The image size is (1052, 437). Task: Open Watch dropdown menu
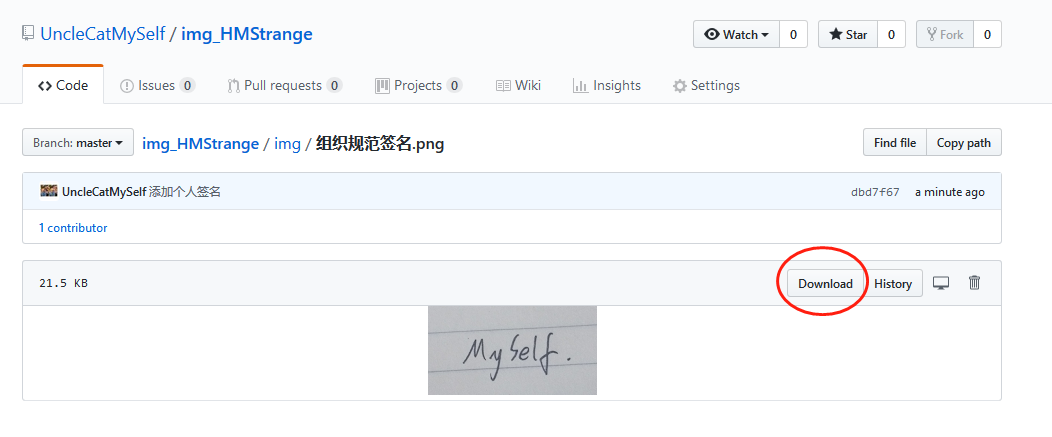pyautogui.click(x=736, y=34)
